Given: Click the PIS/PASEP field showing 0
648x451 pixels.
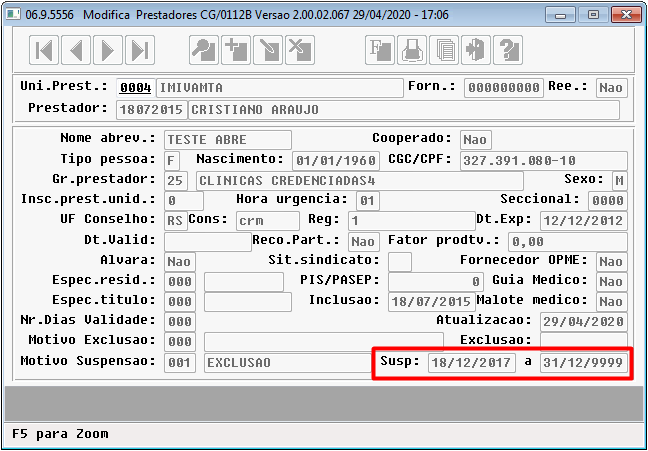Looking at the screenshot, I should (436, 282).
